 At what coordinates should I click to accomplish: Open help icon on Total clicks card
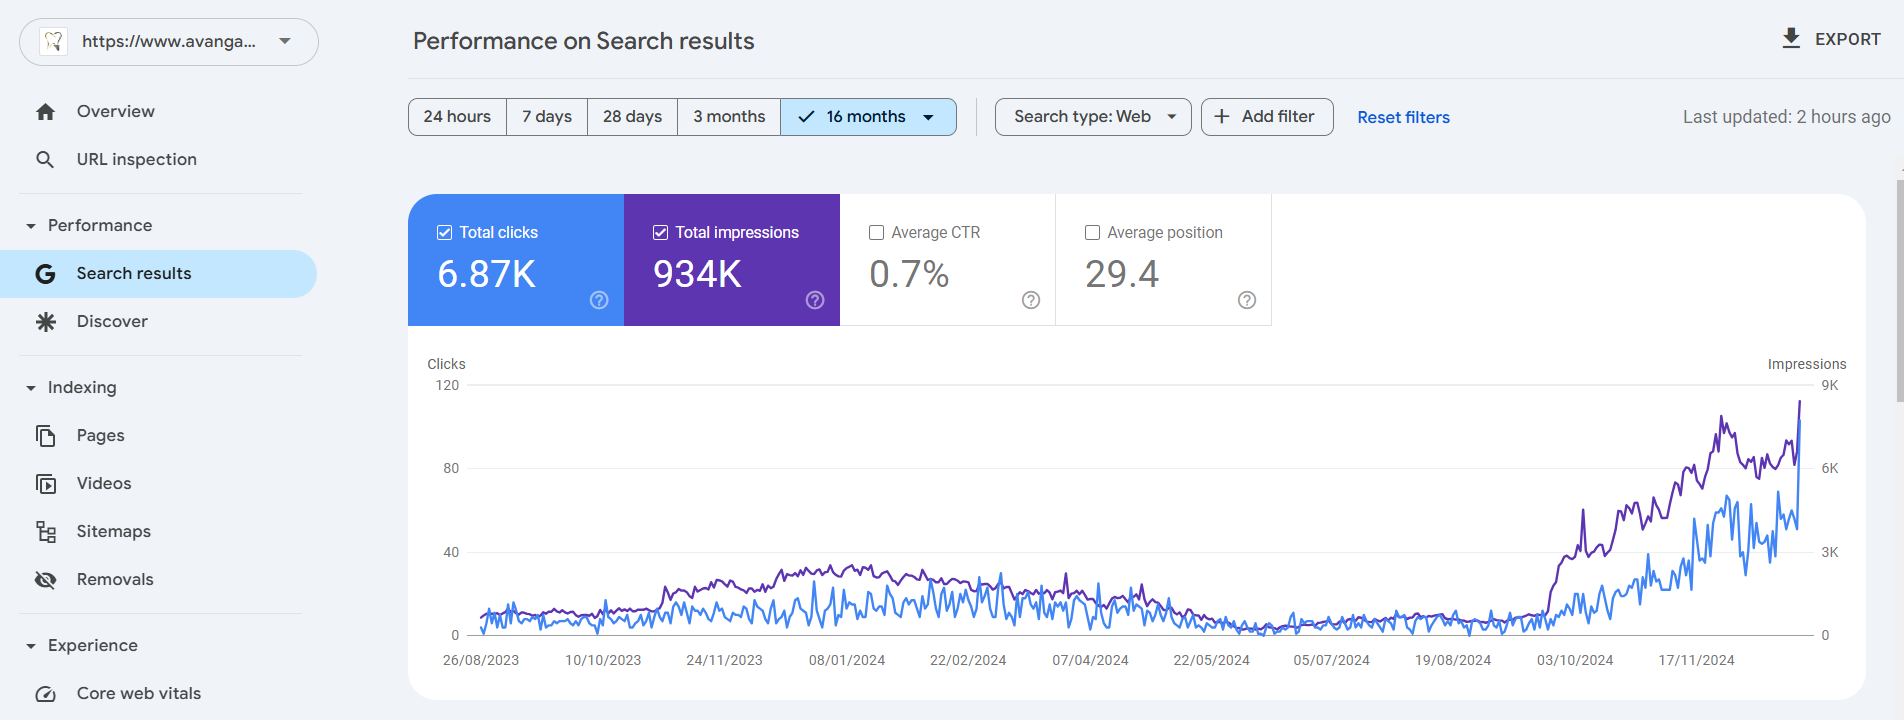[x=599, y=300]
